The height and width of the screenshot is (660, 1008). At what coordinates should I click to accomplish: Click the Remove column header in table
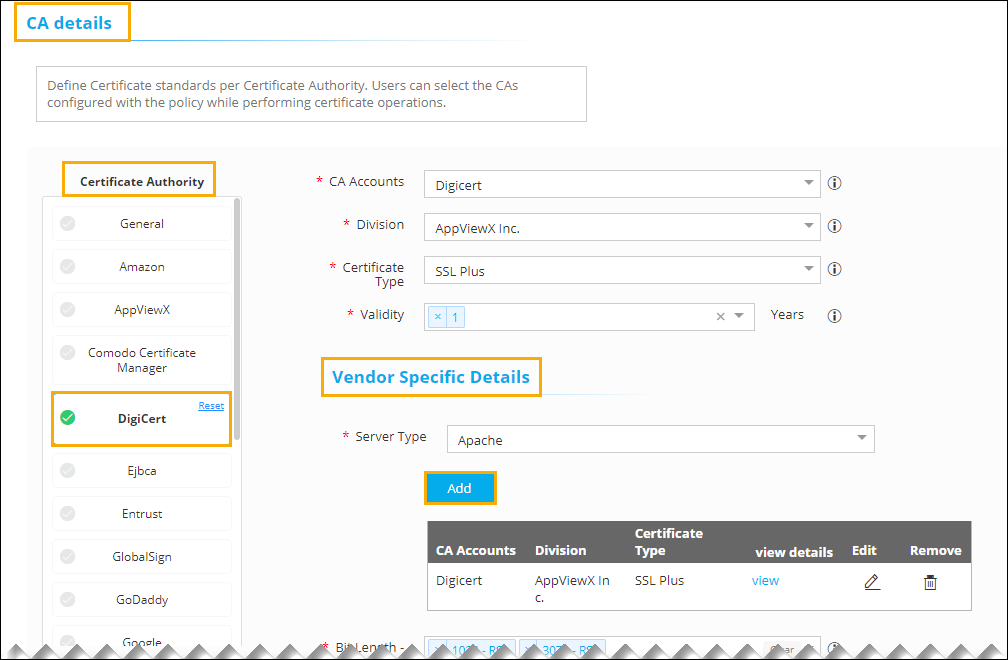(935, 551)
